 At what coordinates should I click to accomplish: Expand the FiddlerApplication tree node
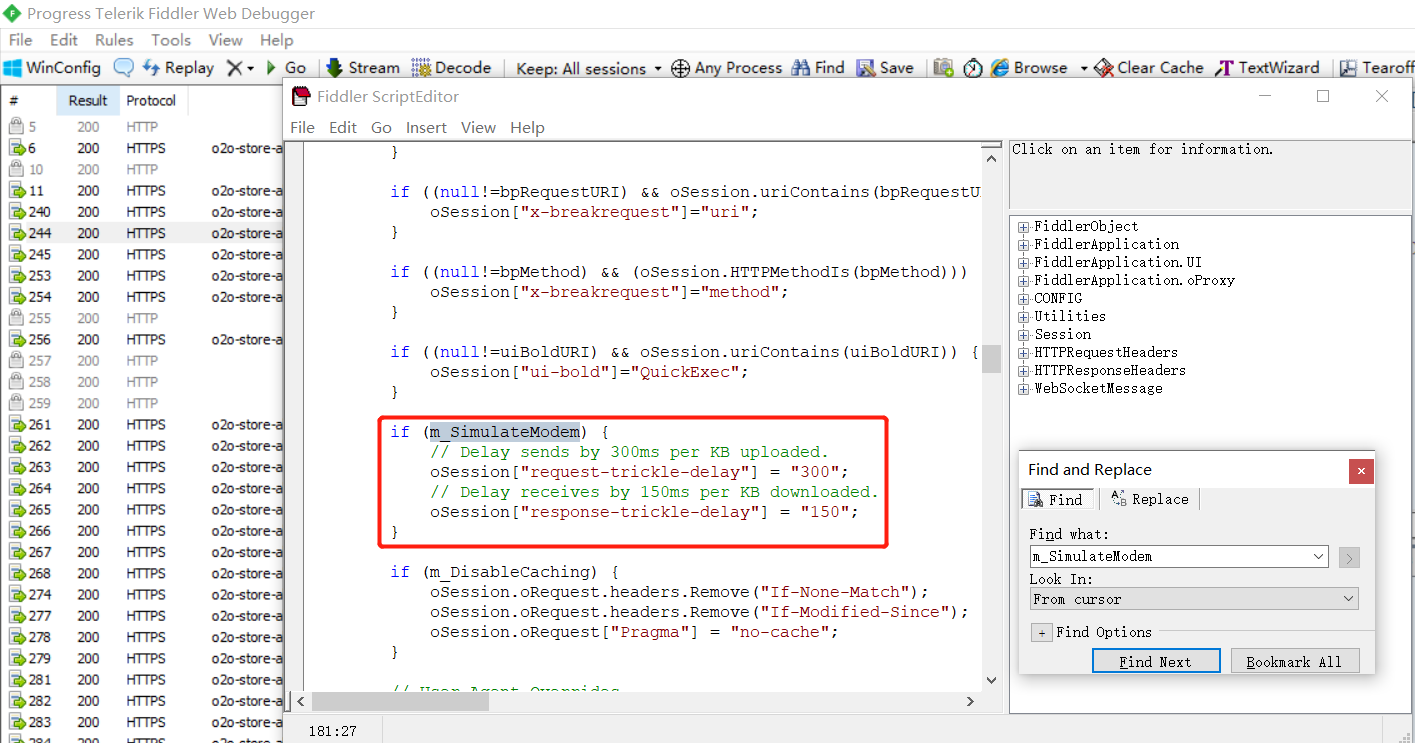[x=1023, y=245]
